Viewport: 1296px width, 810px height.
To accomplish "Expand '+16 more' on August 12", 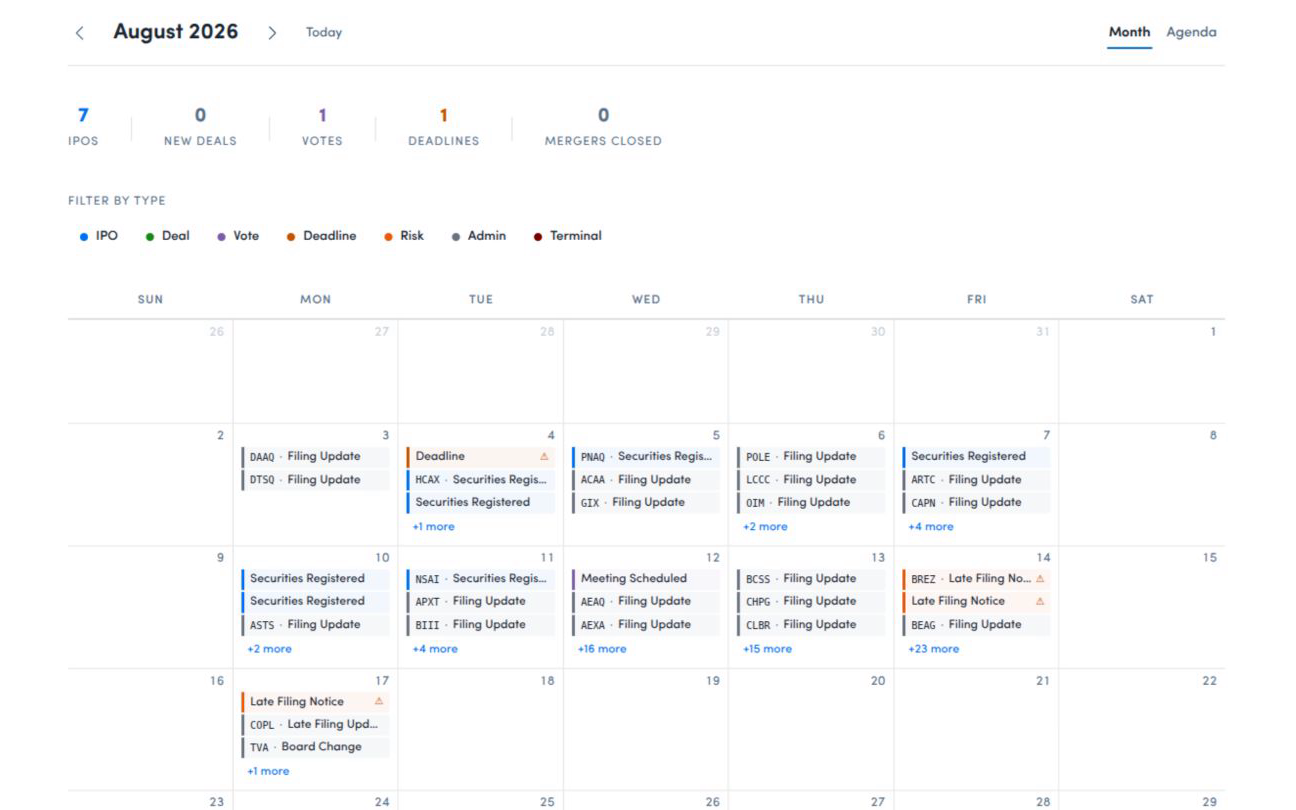I will [602, 649].
